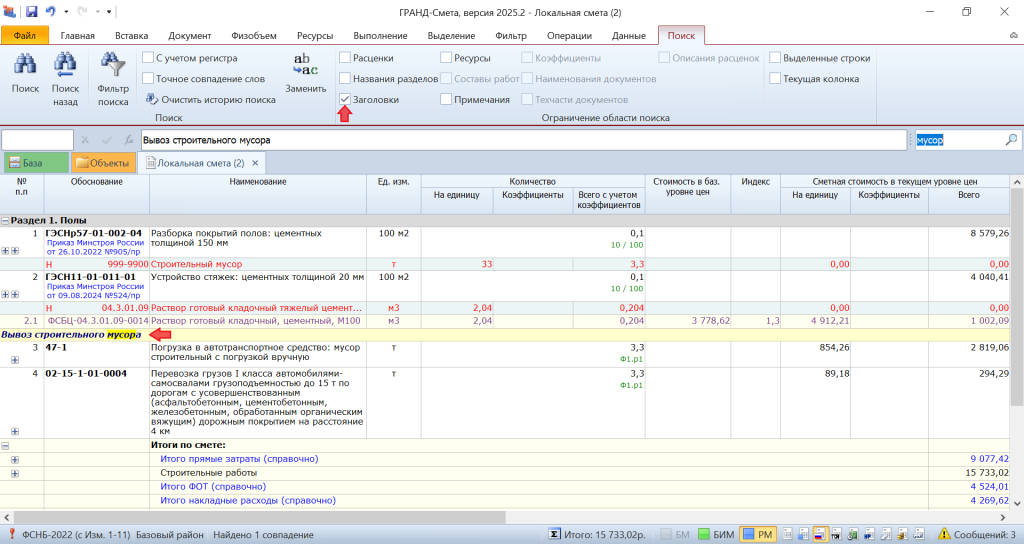Collapse the Раздел 1. Полы section
The height and width of the screenshot is (544, 1024).
[x=6, y=220]
